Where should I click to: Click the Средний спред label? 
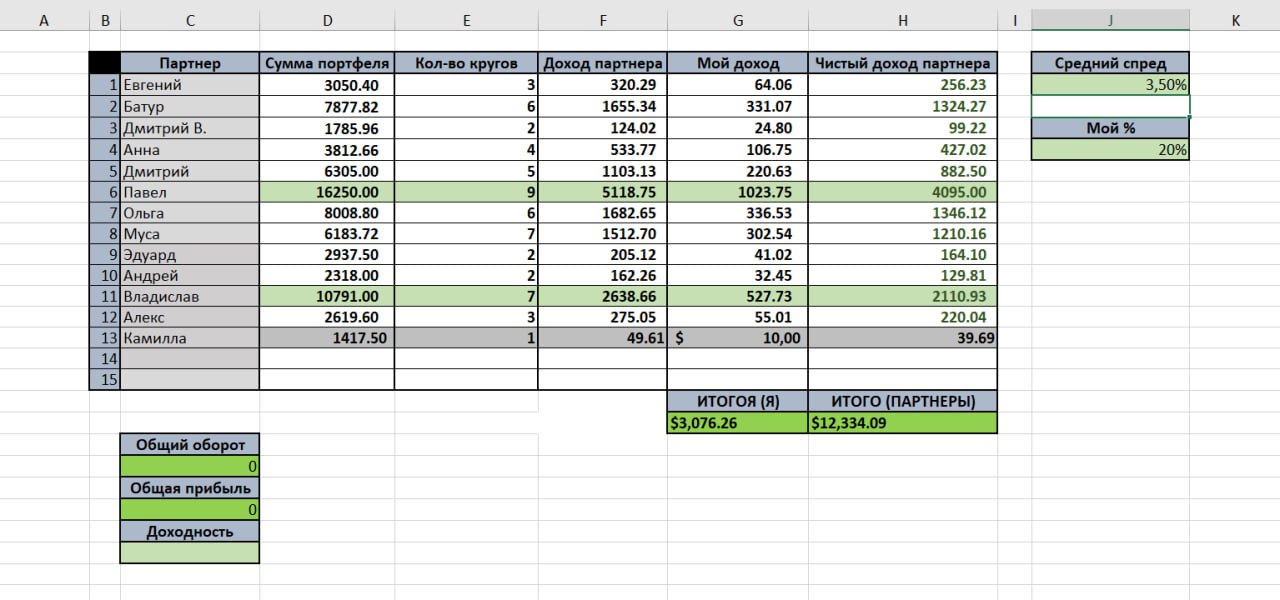[x=1110, y=64]
